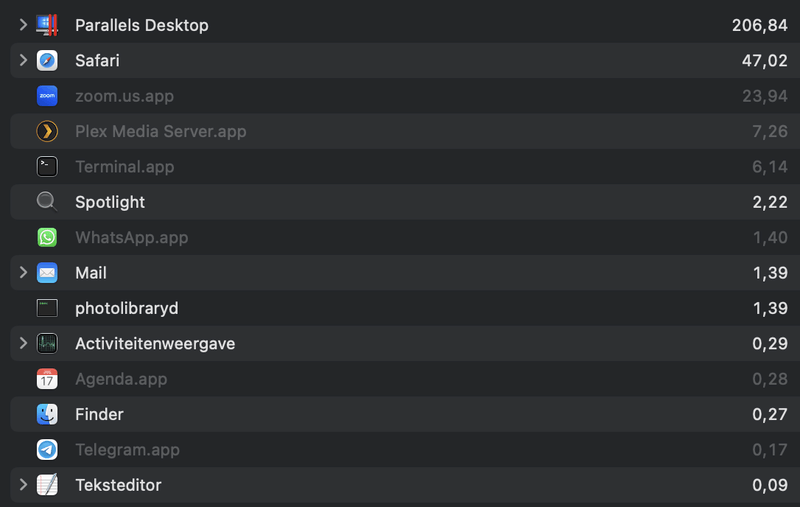Screen dimensions: 800x507
Task: Expand the Teksteditor process group
Action: [23, 485]
